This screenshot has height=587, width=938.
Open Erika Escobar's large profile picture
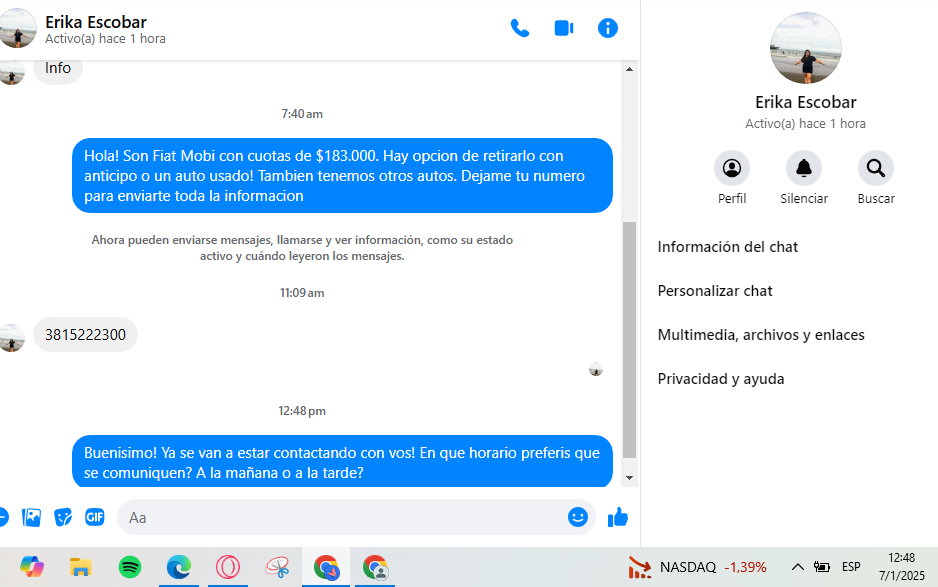(805, 48)
